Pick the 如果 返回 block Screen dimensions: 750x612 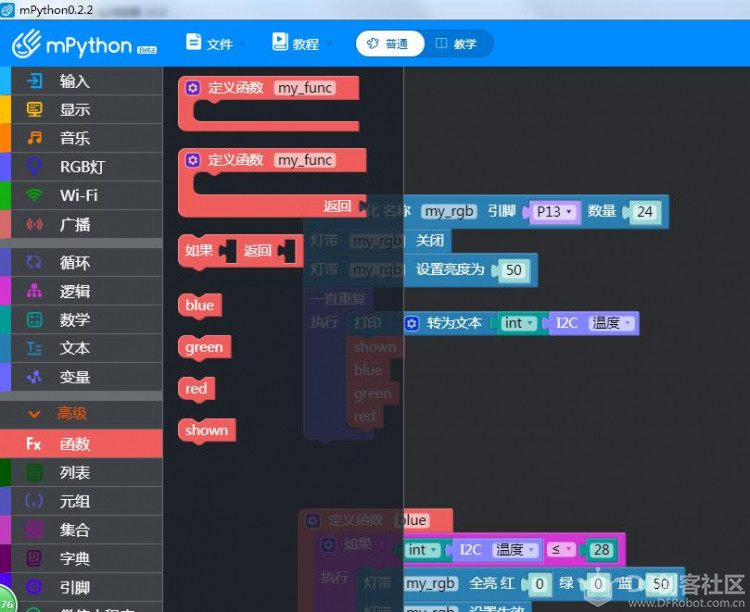[x=241, y=251]
